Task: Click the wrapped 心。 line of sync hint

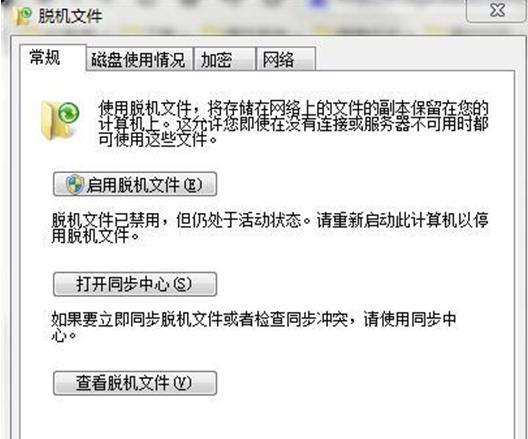Action: click(64, 335)
